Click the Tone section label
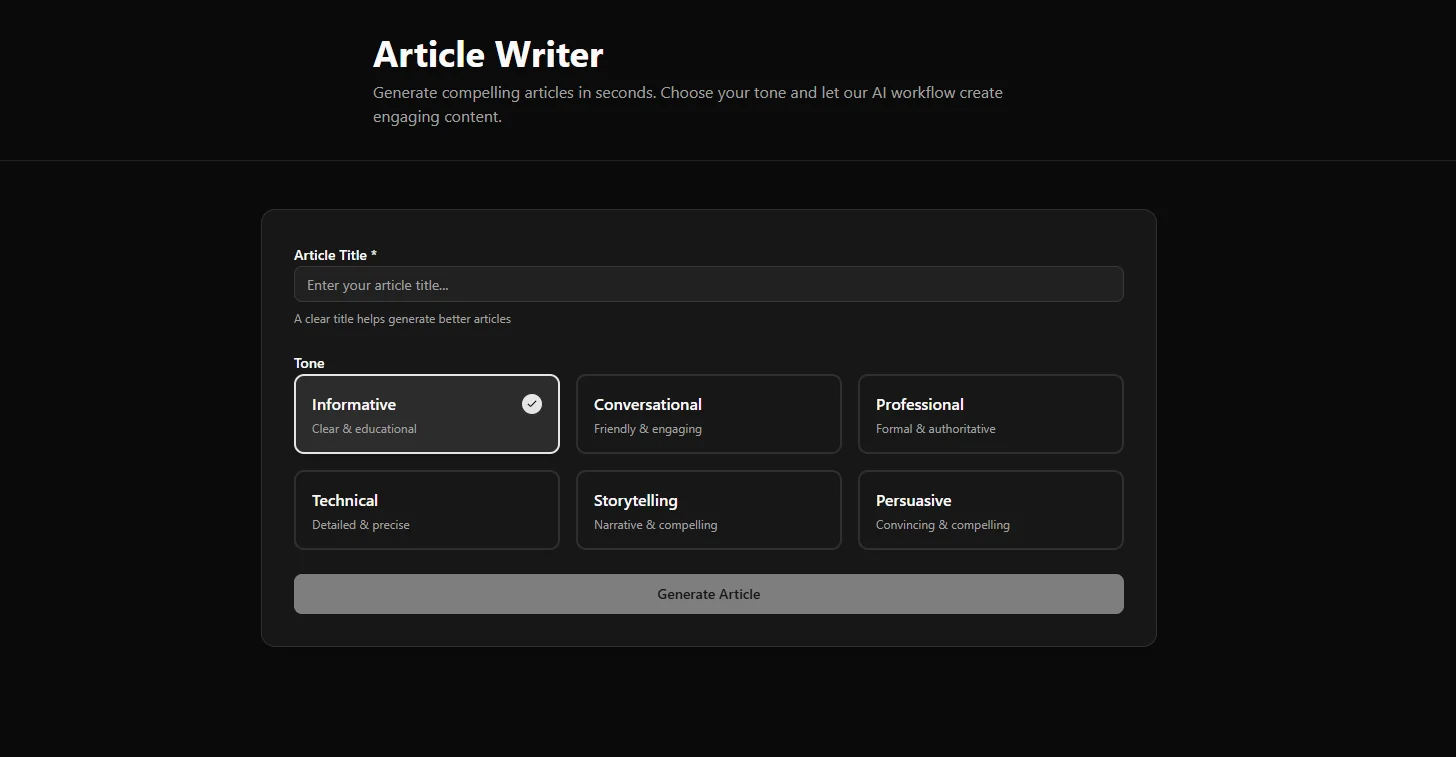 [309, 363]
